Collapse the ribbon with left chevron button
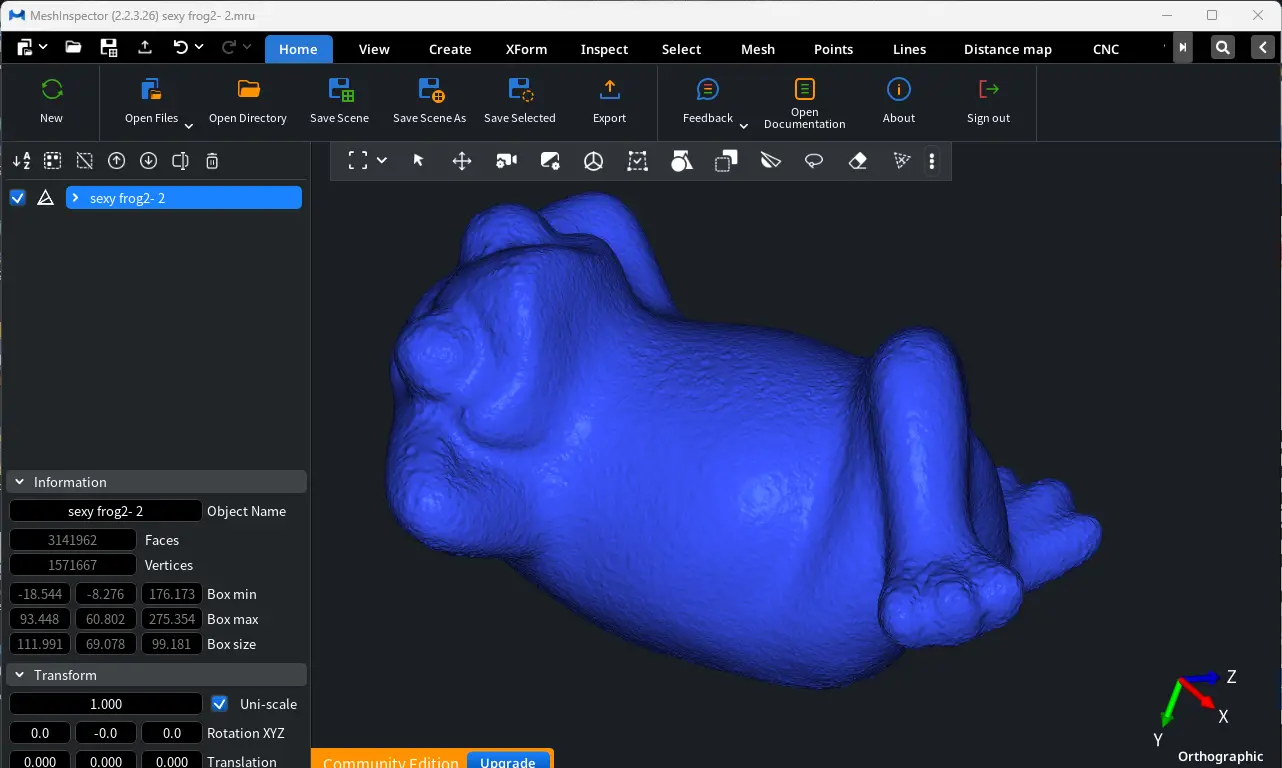 (x=1263, y=48)
